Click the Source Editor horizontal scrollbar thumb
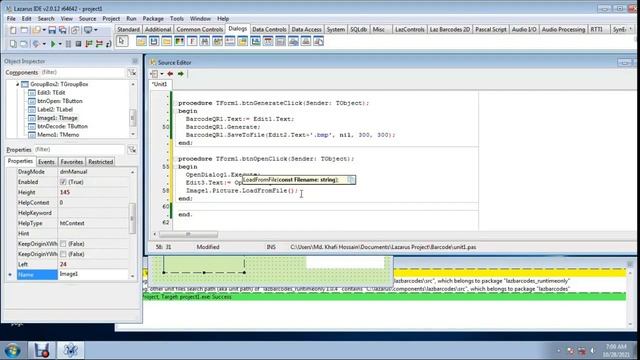 pos(188,234)
